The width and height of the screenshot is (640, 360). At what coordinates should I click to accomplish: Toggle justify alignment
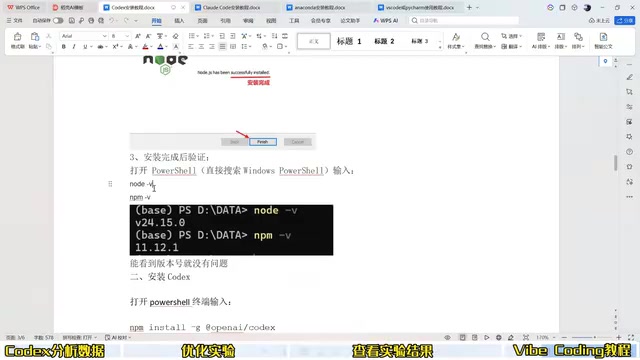(x=222, y=47)
